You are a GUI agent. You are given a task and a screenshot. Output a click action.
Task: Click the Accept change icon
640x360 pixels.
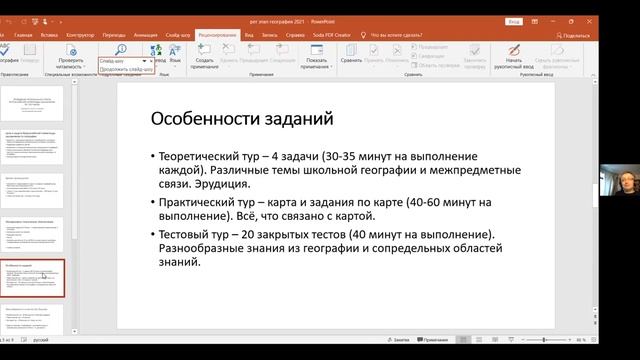point(373,50)
